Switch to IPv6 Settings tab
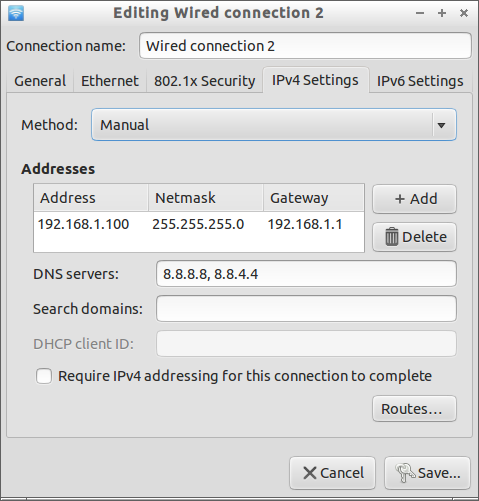Image resolution: width=479 pixels, height=501 pixels. [420, 81]
